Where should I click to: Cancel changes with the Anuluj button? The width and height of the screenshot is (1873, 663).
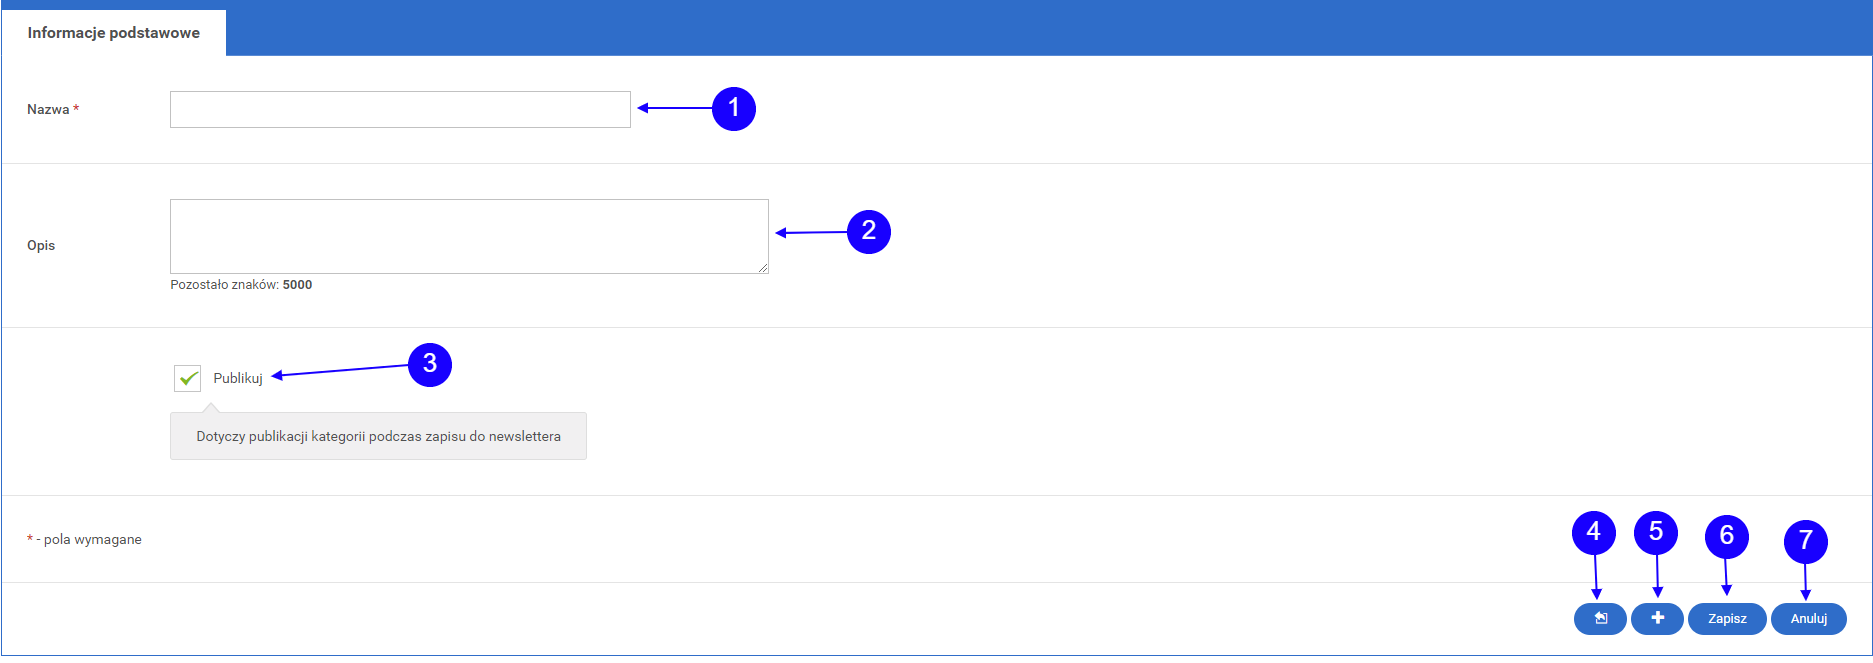(1809, 619)
